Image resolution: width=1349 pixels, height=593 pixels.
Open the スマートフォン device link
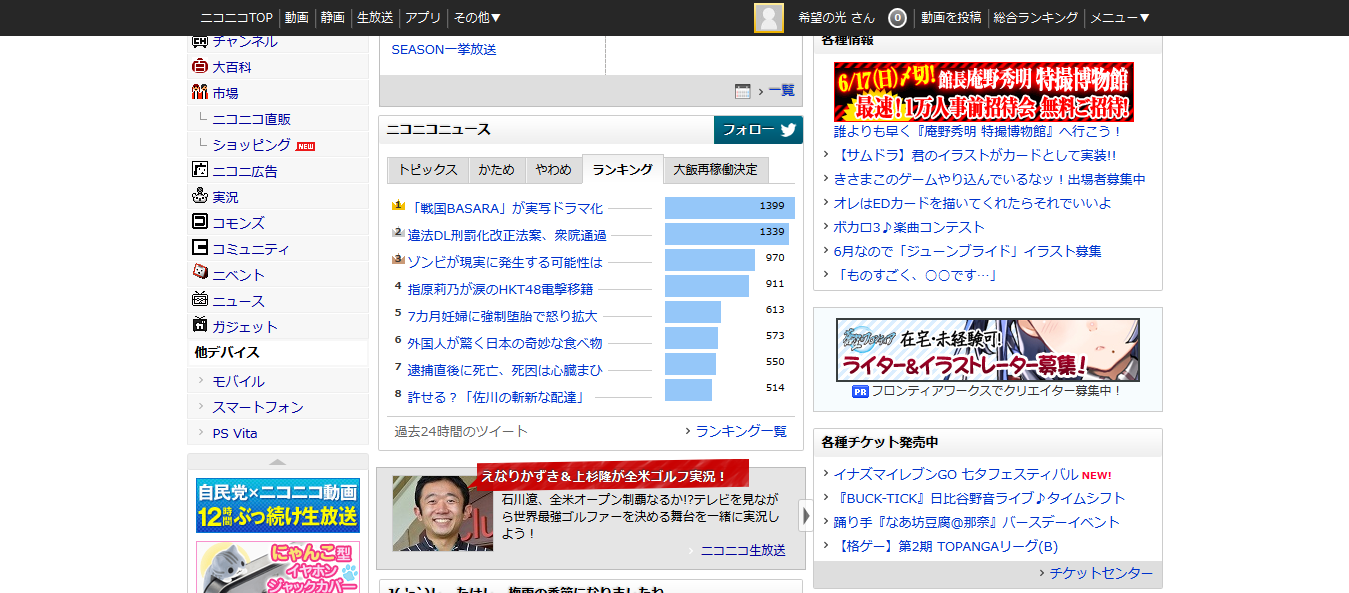(258, 407)
